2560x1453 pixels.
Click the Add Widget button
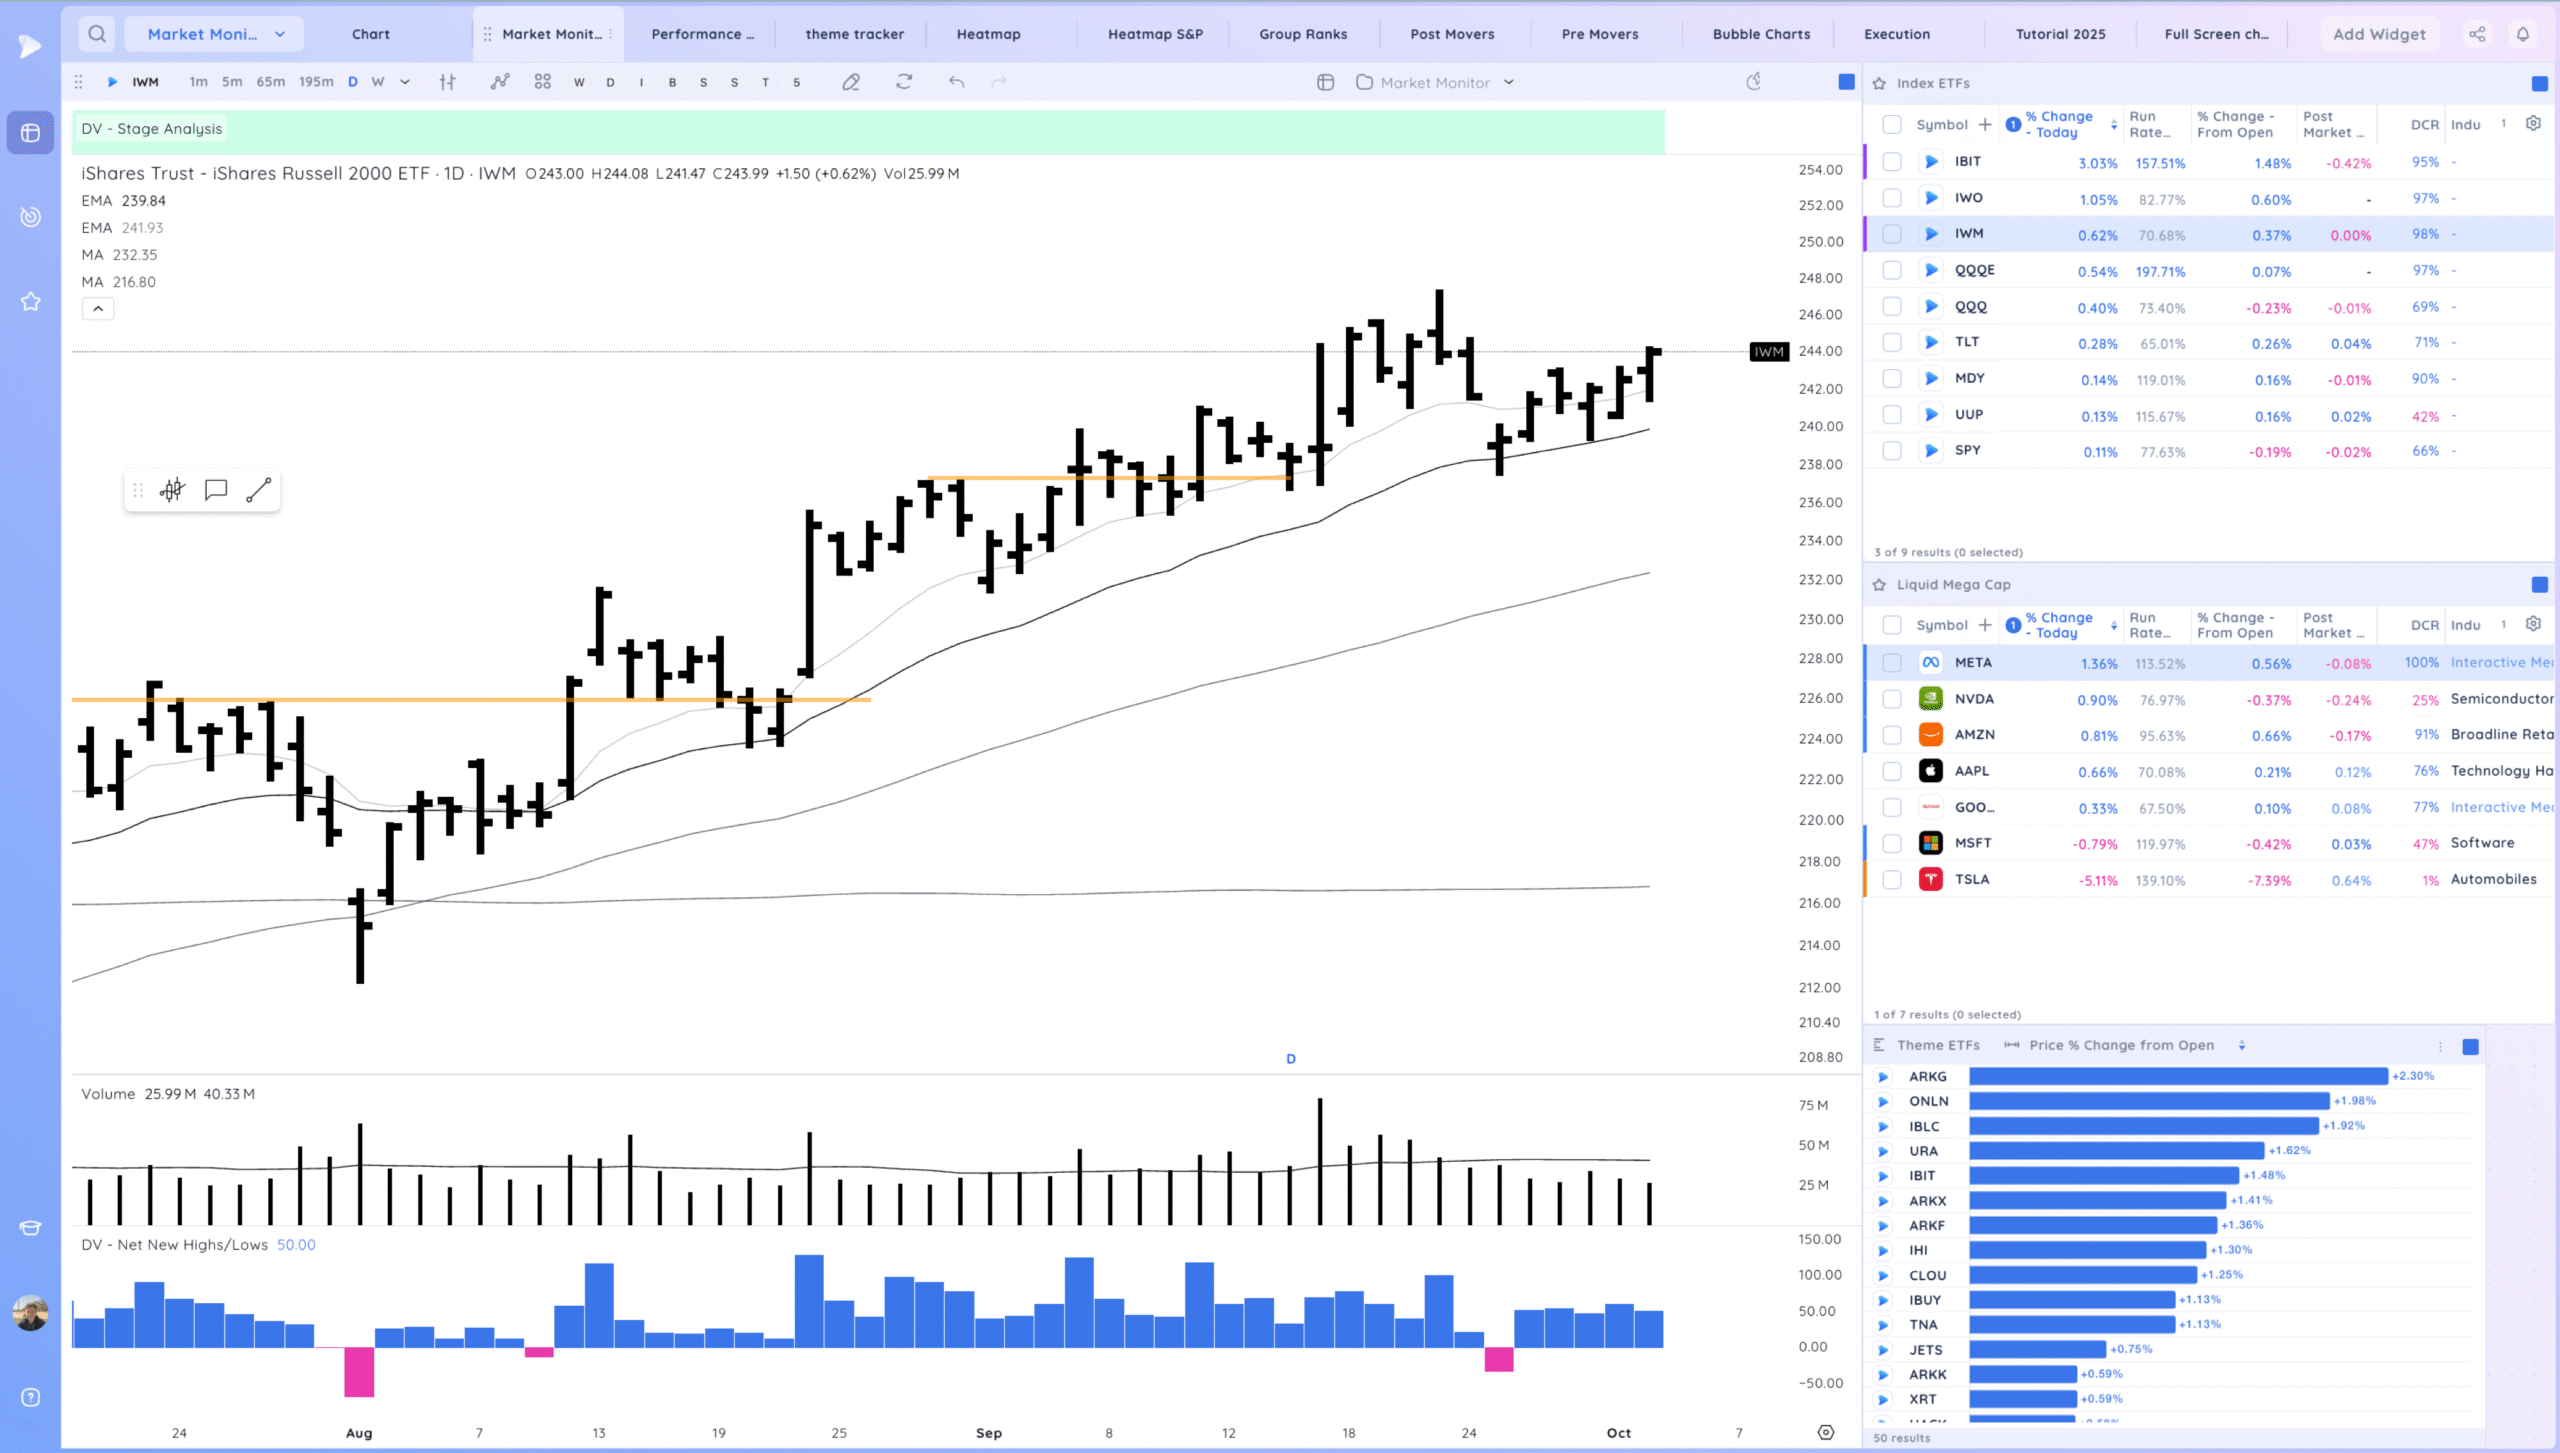pyautogui.click(x=2379, y=34)
